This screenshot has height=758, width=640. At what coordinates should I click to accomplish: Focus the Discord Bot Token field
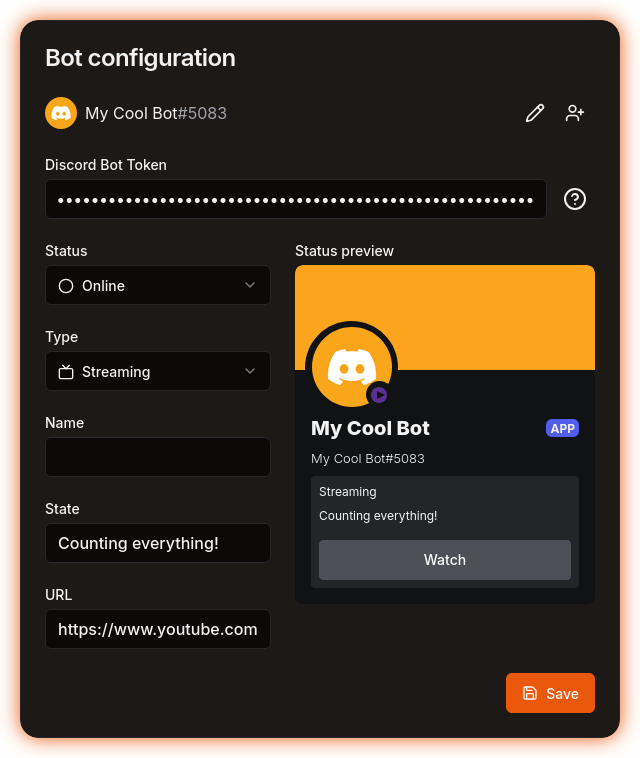tap(296, 199)
